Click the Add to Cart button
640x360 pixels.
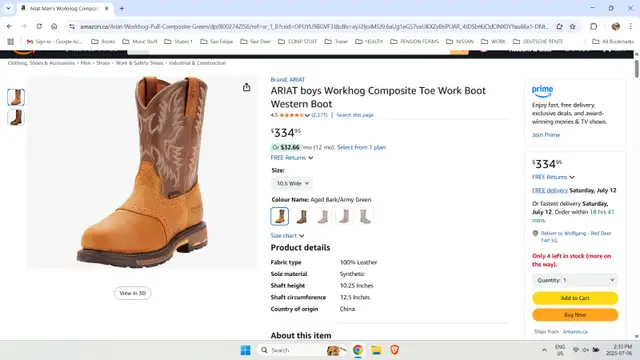[575, 298]
